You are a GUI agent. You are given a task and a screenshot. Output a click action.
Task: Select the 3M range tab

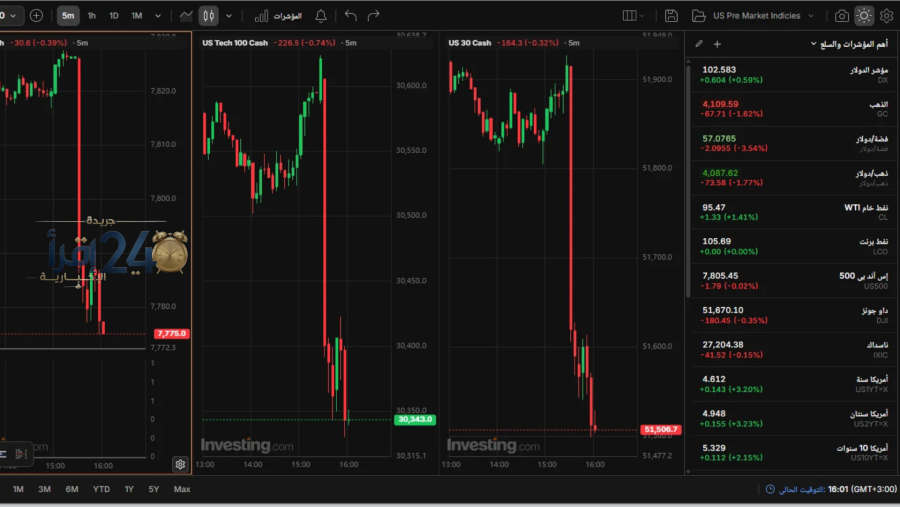44,489
